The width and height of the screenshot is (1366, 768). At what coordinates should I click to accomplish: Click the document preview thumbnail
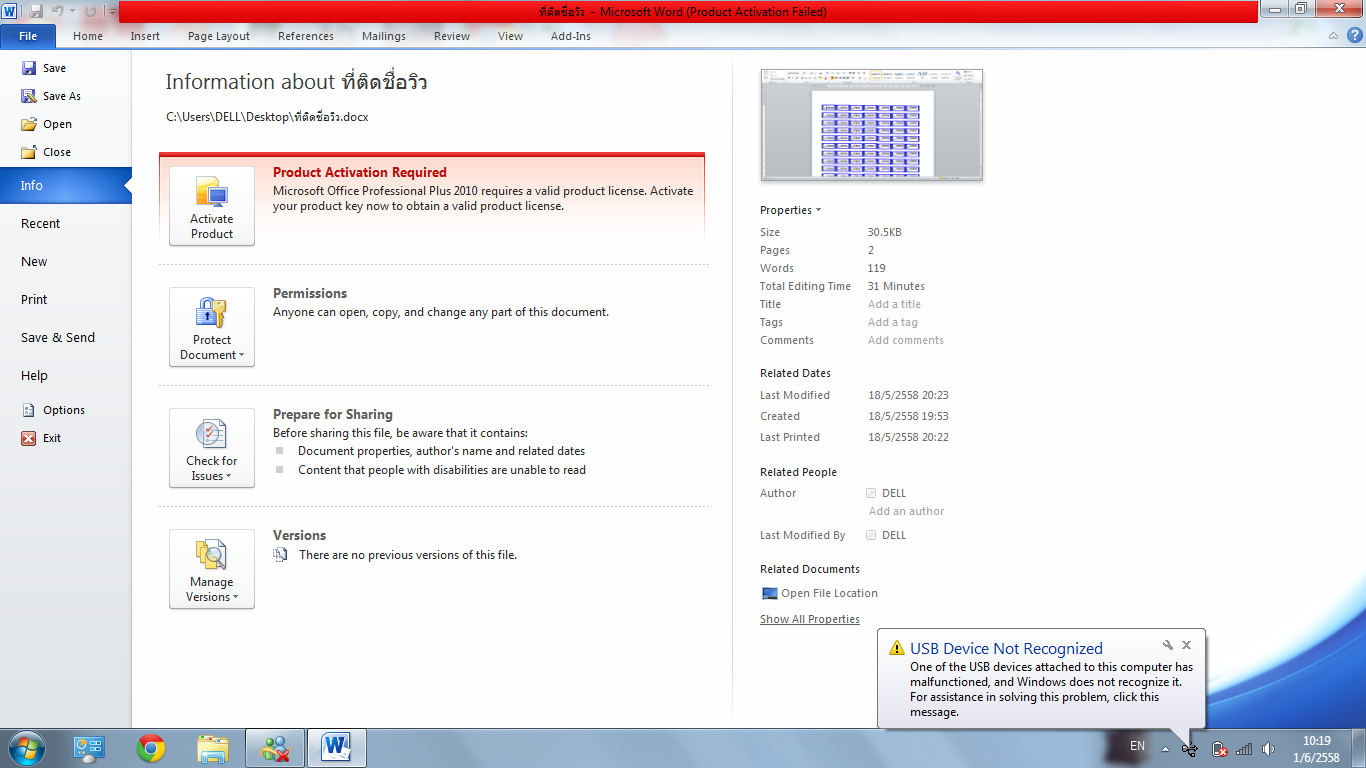tap(872, 125)
